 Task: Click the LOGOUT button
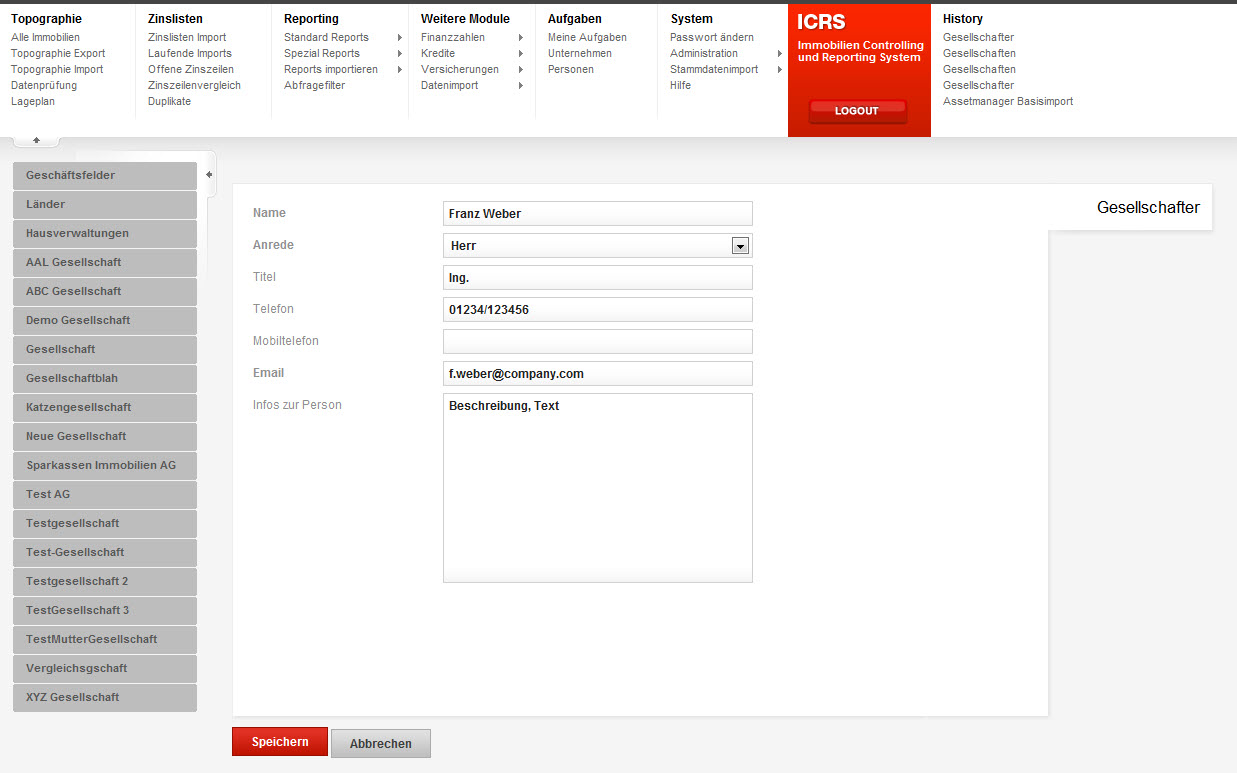click(x=857, y=111)
